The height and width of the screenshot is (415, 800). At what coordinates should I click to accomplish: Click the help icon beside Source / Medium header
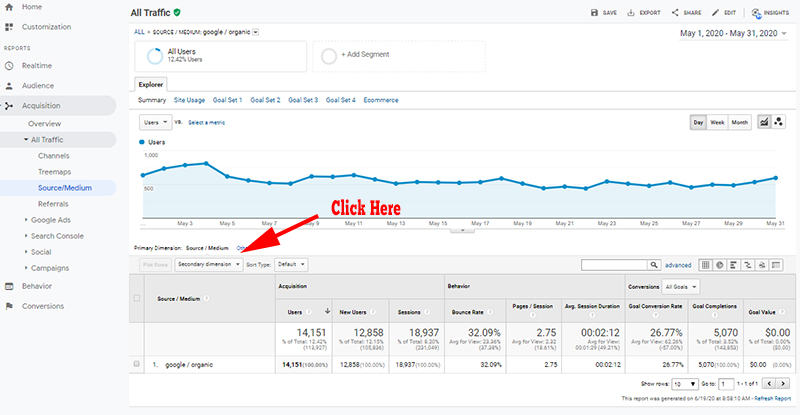tap(207, 299)
